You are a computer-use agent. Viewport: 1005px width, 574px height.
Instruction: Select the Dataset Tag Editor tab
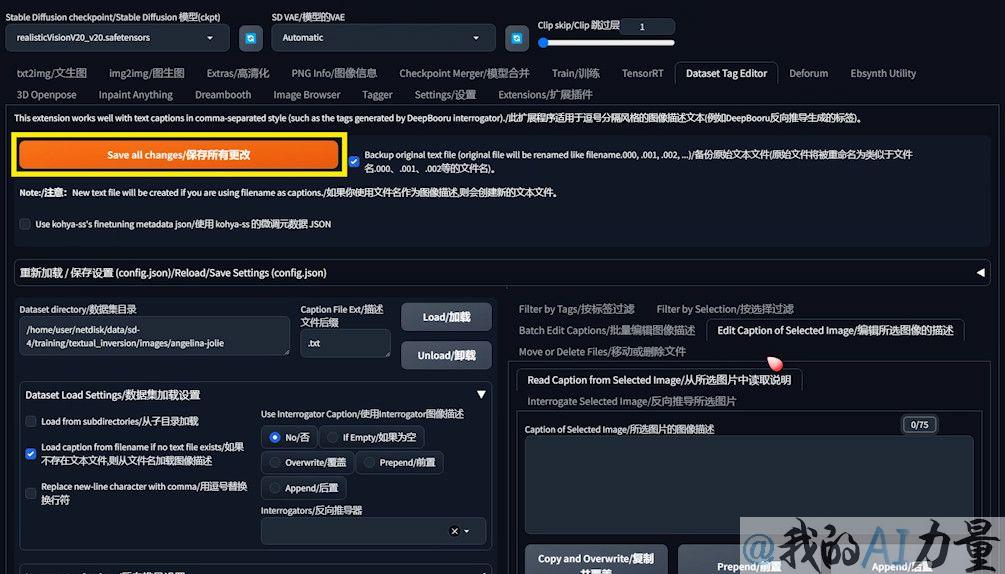coord(726,73)
